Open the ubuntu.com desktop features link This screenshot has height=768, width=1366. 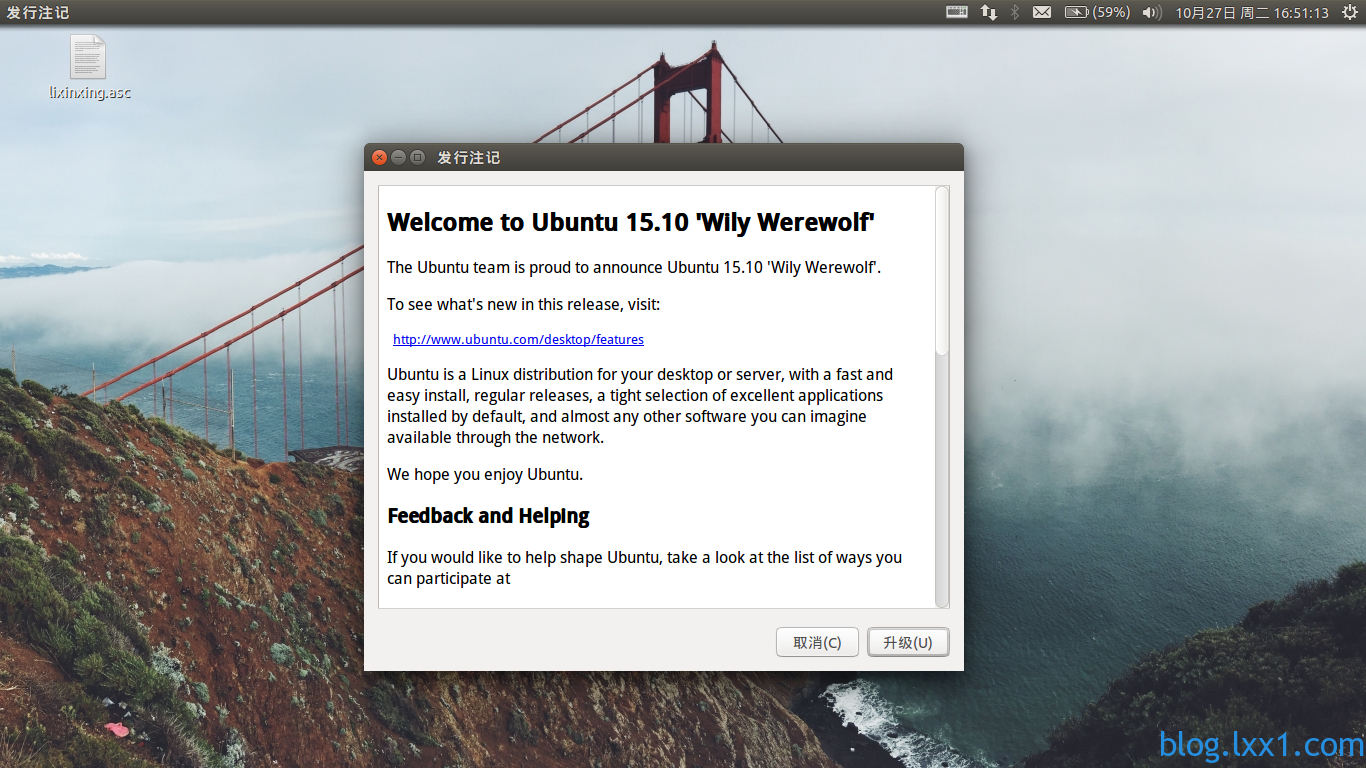pyautogui.click(x=518, y=339)
